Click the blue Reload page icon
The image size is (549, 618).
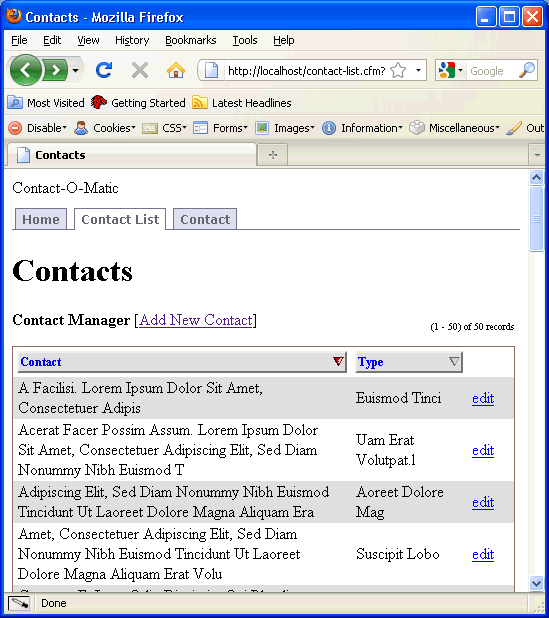pos(104,71)
